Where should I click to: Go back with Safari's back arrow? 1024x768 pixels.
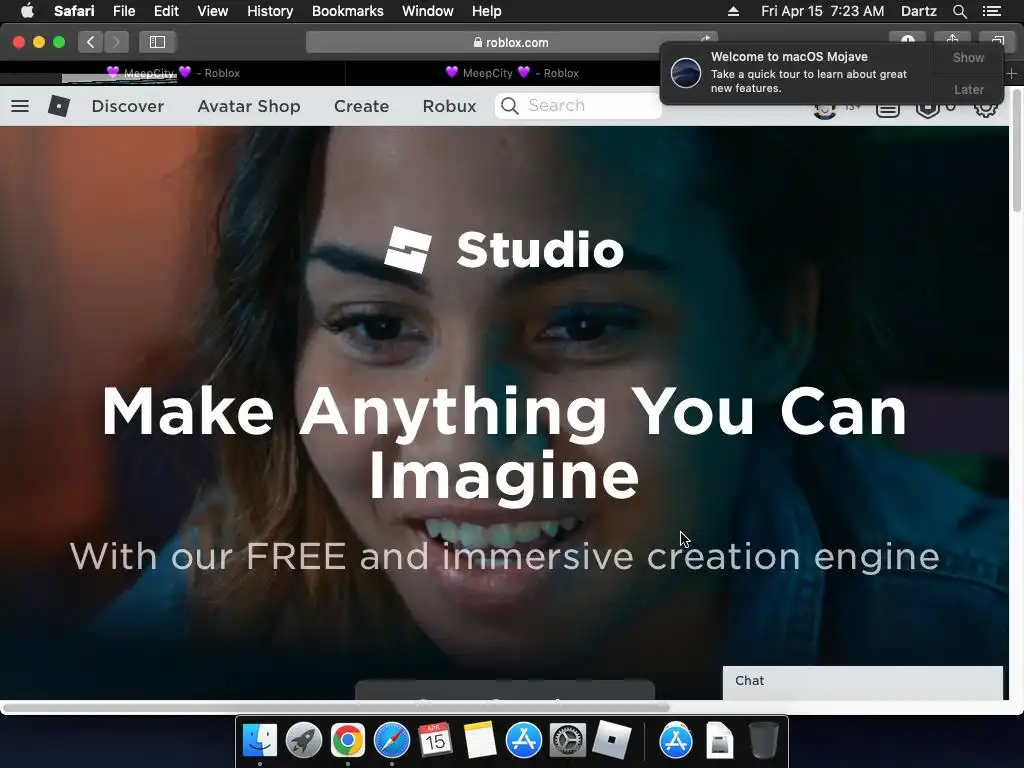click(x=91, y=42)
